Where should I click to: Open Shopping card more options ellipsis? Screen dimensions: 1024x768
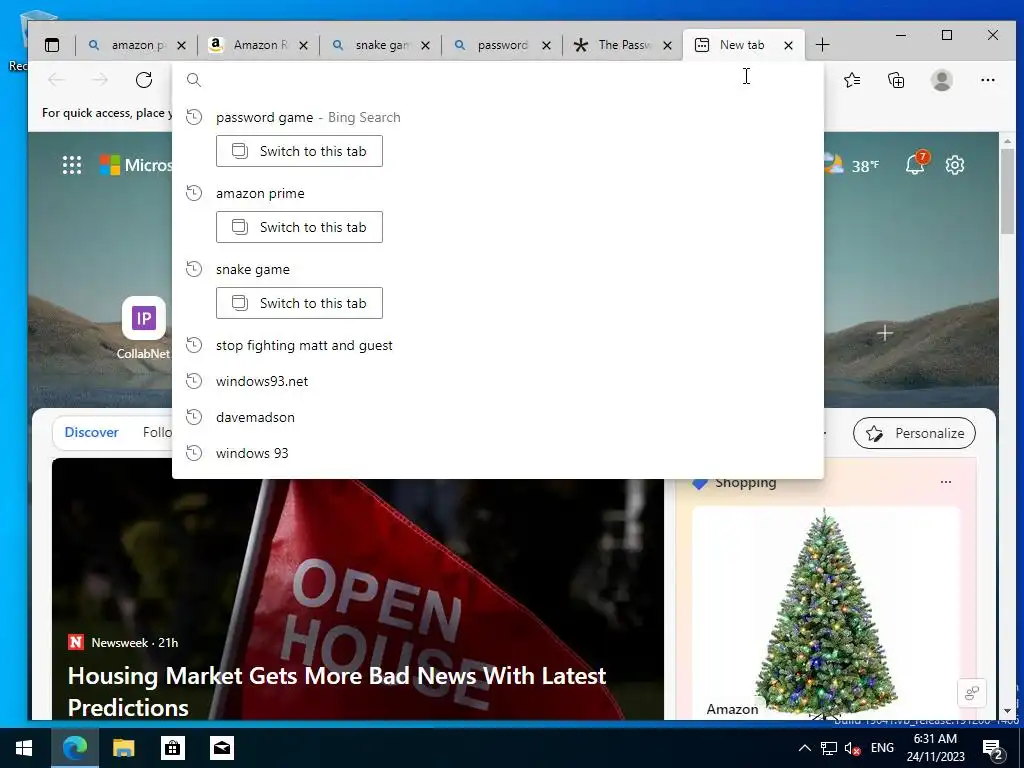(x=946, y=482)
